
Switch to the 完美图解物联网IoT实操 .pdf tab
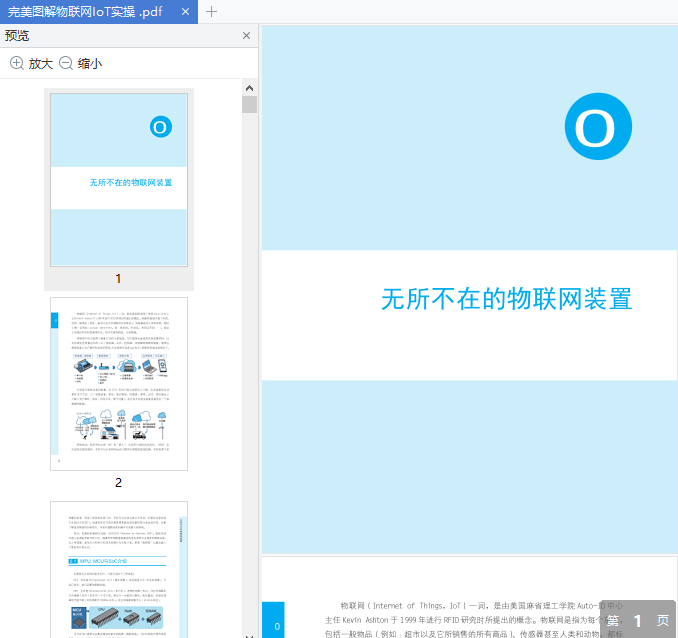(x=99, y=12)
